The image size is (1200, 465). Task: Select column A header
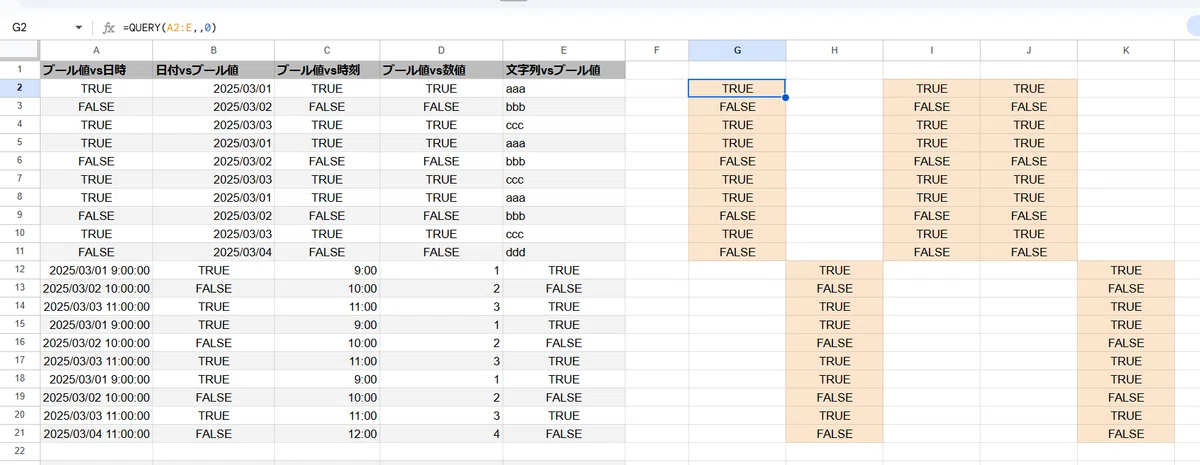point(96,50)
